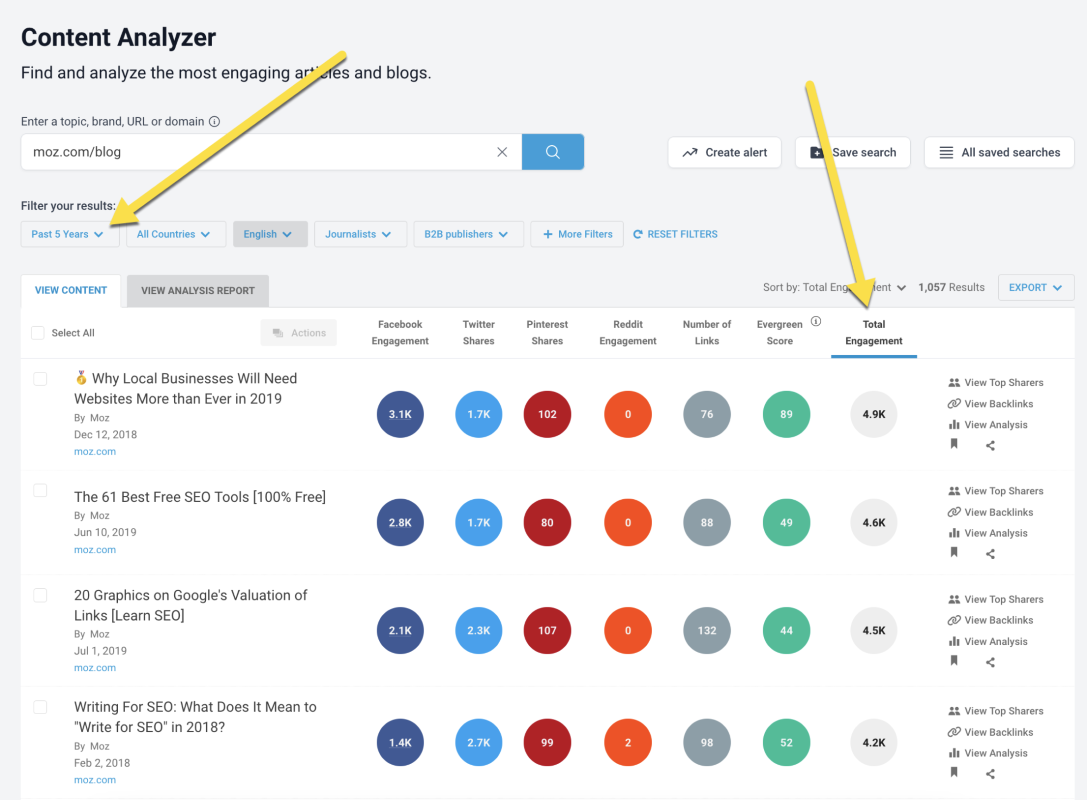This screenshot has height=800, width=1087.
Task: Share the 61 Best Free SEO Tools article
Action: pos(990,554)
